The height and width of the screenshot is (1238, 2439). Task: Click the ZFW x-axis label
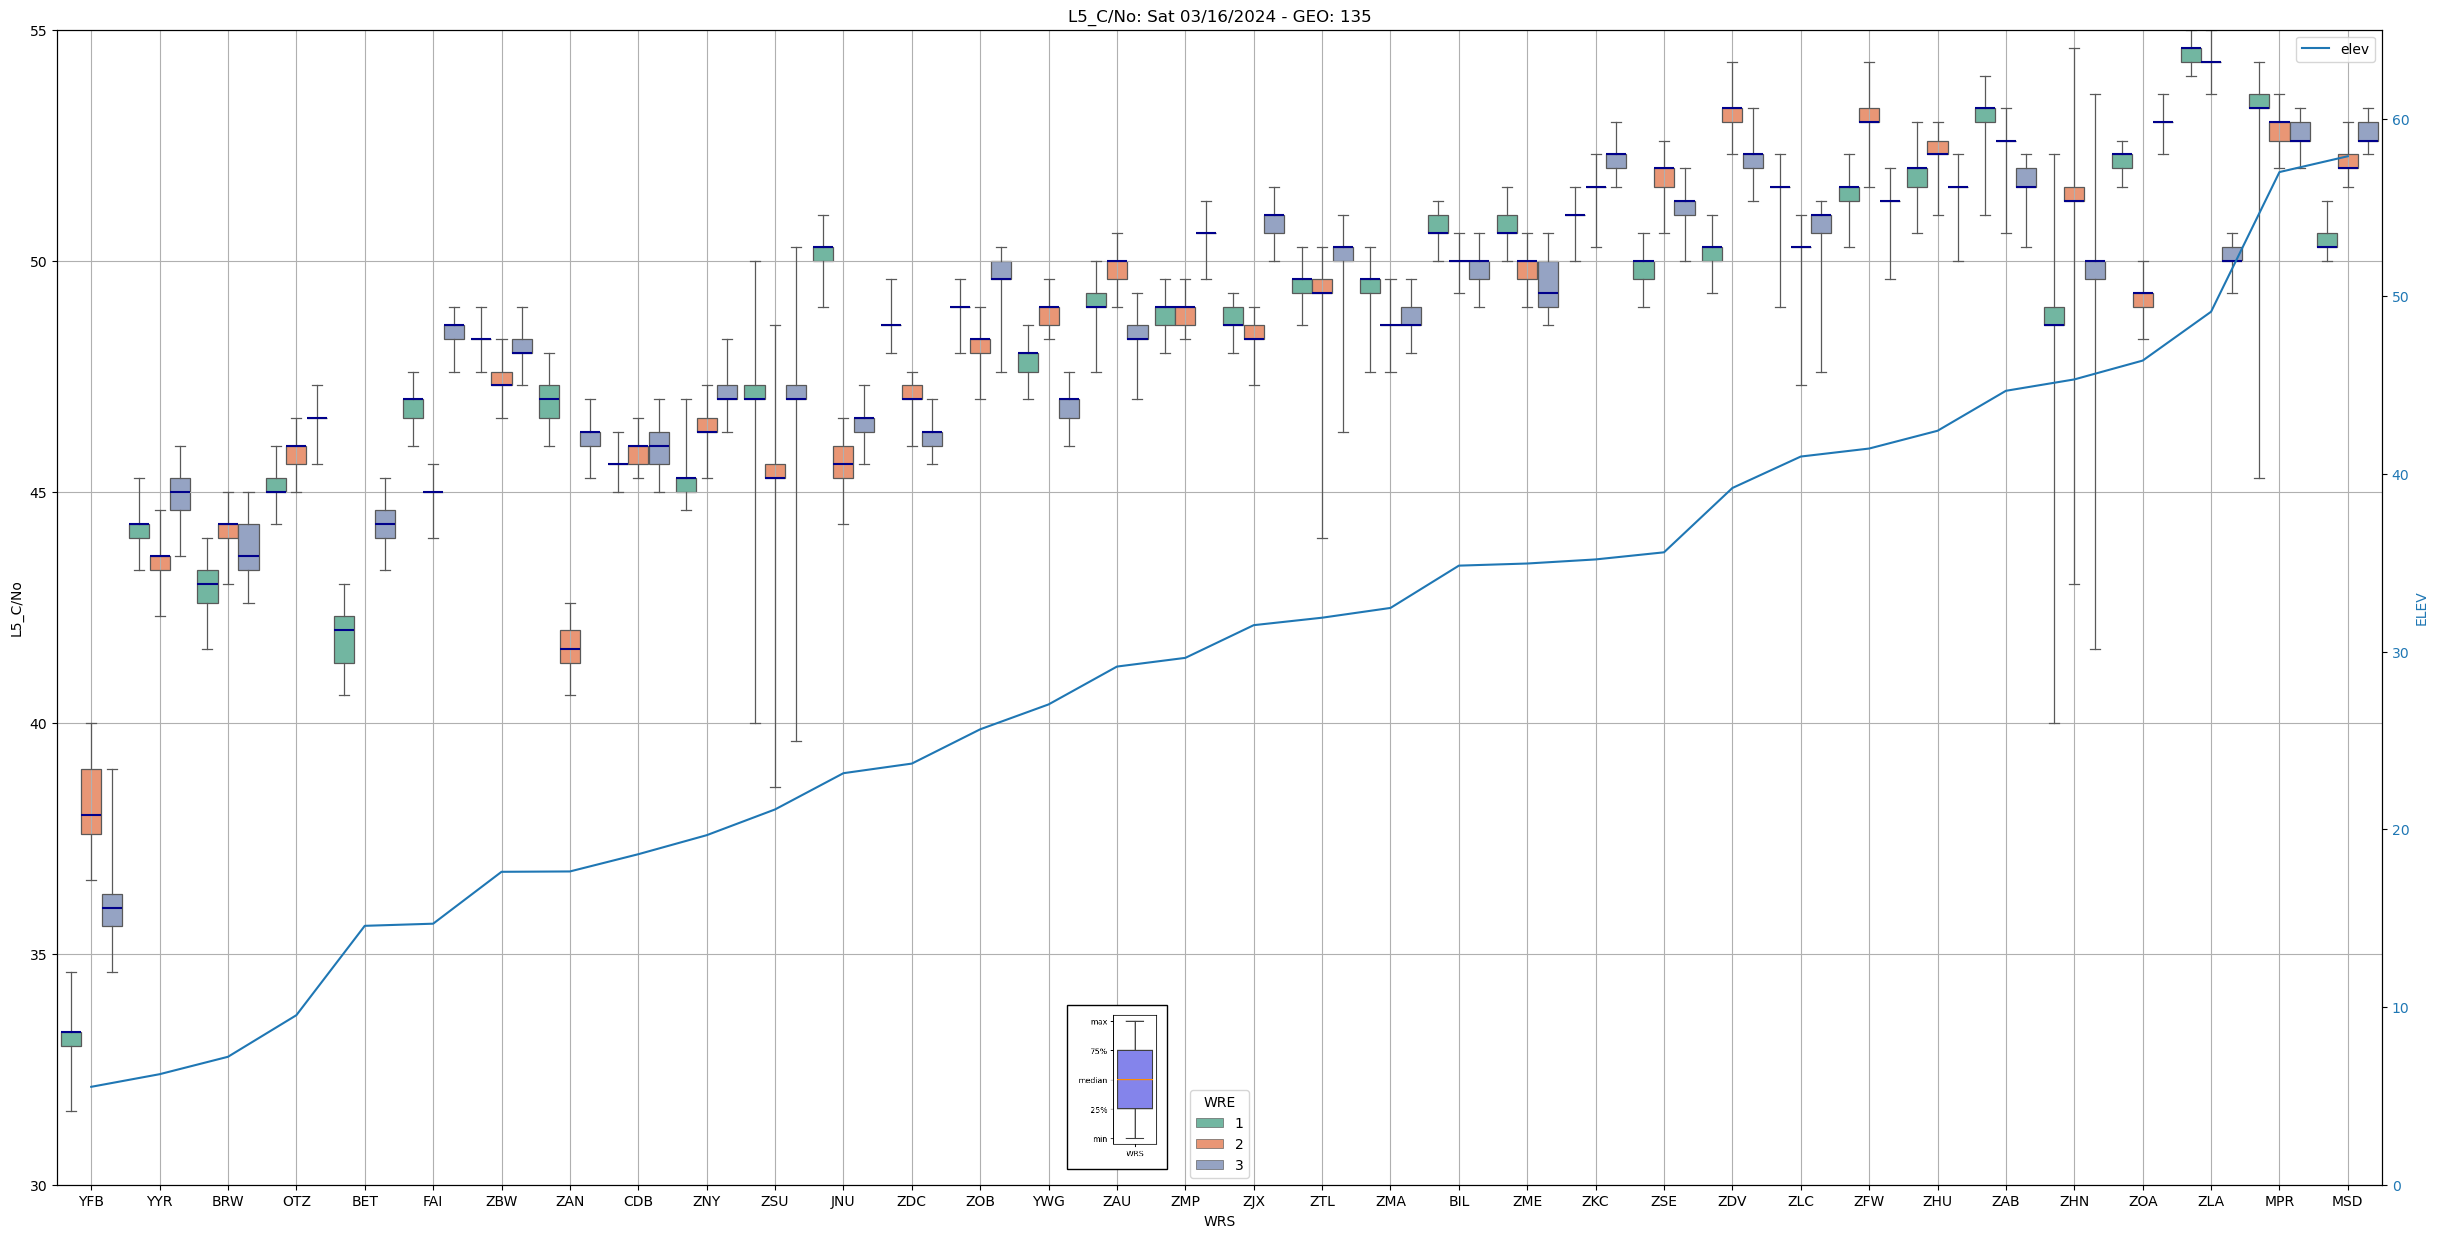click(1869, 1201)
